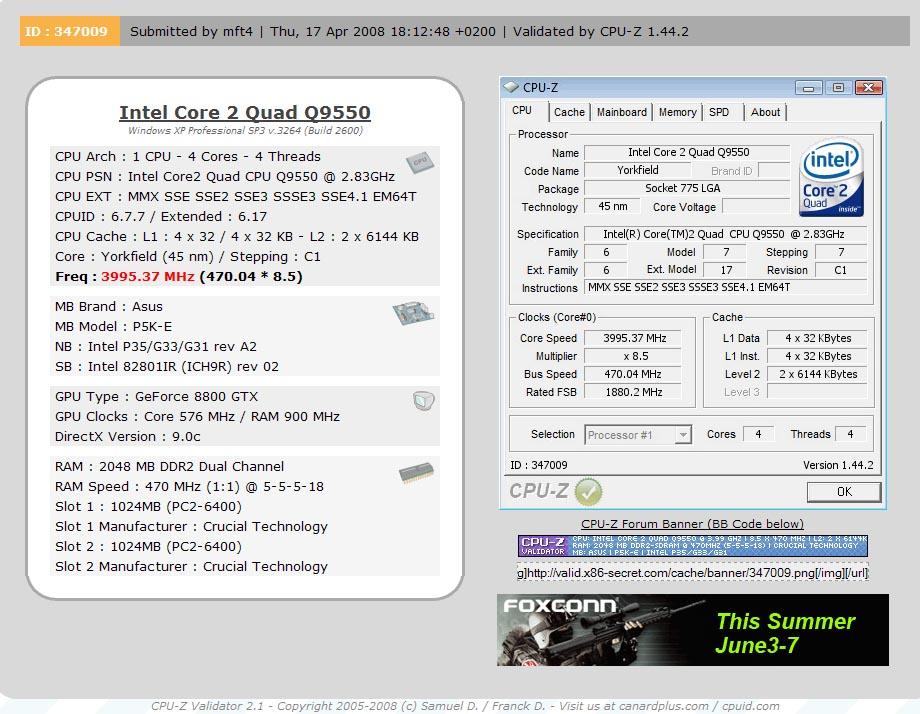Click the green validation checkmark badge

(588, 491)
